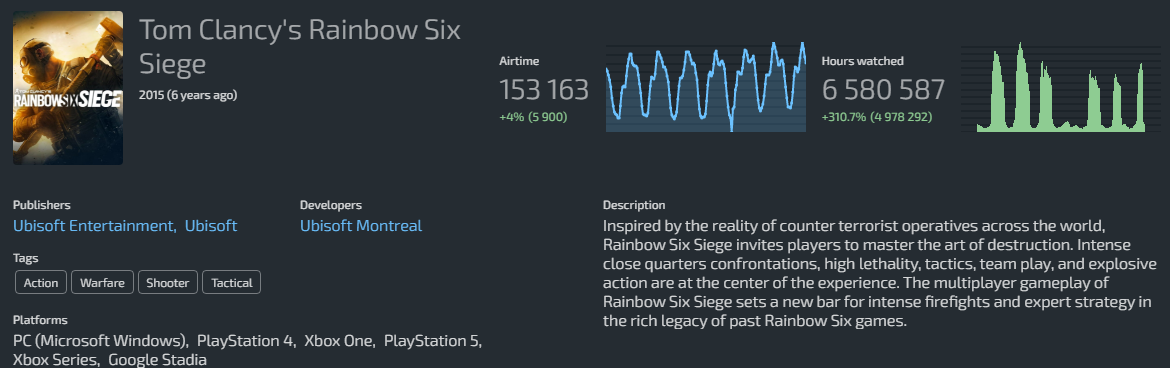The height and width of the screenshot is (368, 1170).
Task: Click the Google Stadia platform text
Action: (157, 360)
